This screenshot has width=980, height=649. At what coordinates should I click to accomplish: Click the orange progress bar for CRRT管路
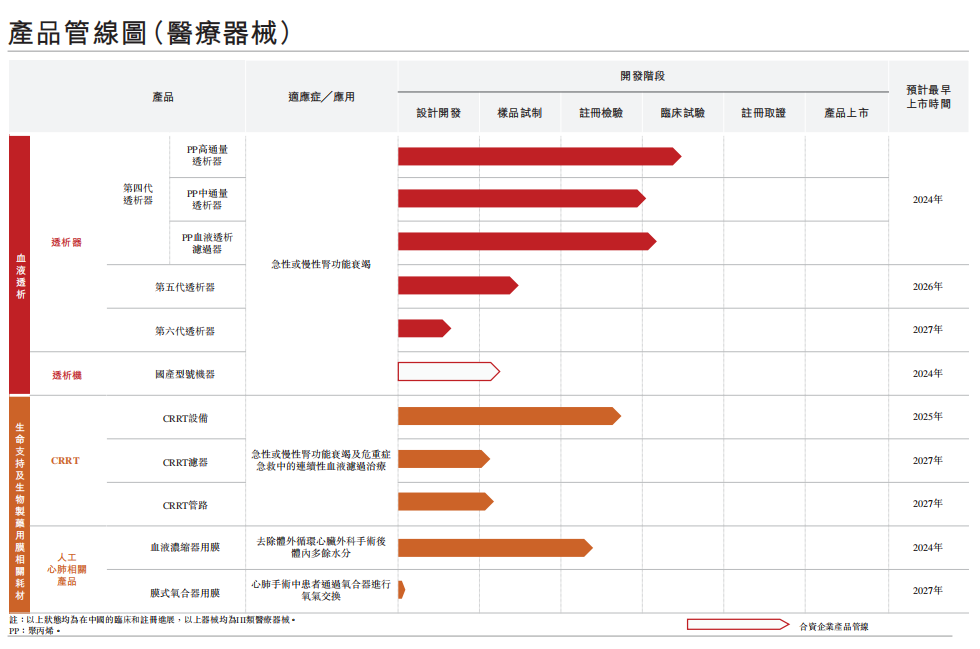click(446, 501)
